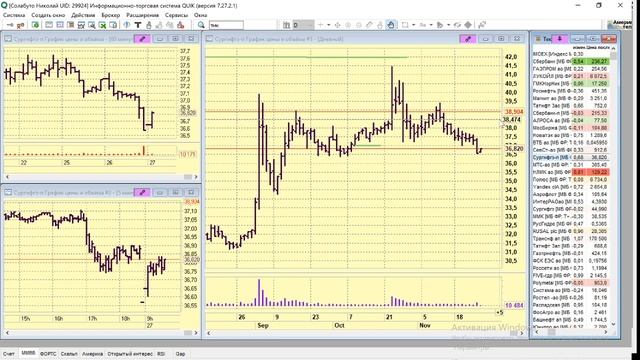The width and height of the screenshot is (640, 360).
Task: Click the +5 button below daily chart
Action: coord(500,313)
